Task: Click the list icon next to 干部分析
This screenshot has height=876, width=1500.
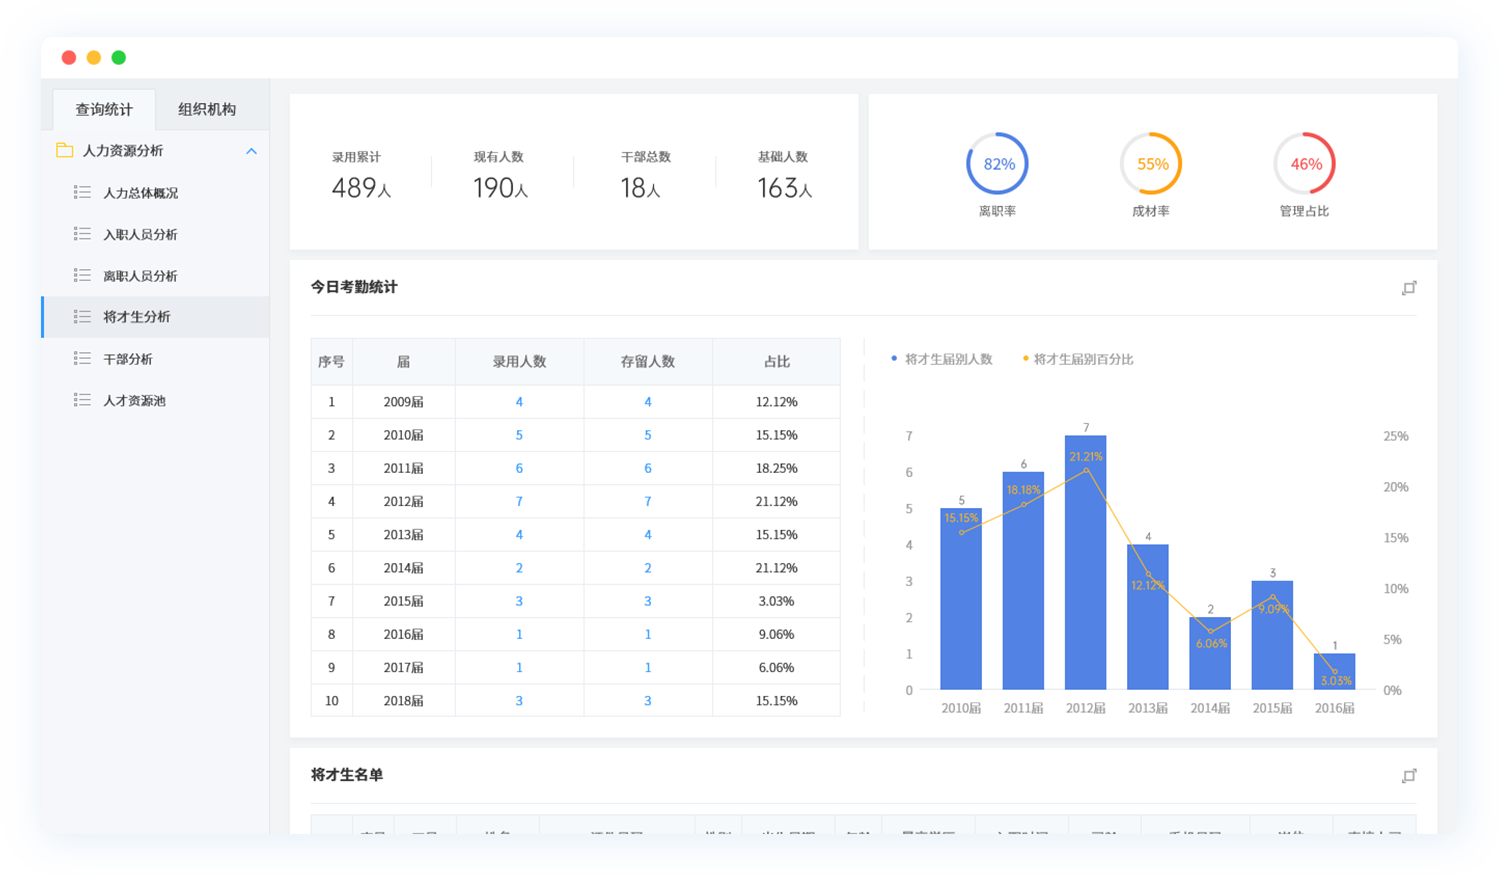Action: point(82,358)
